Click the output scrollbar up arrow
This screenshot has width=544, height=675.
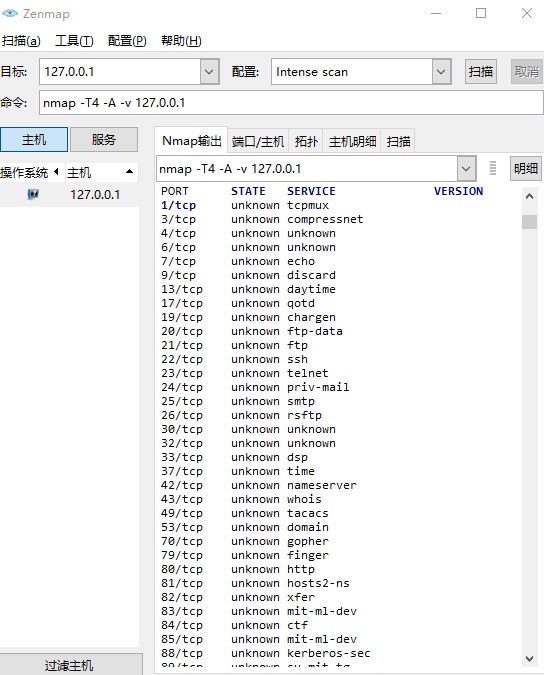529,196
